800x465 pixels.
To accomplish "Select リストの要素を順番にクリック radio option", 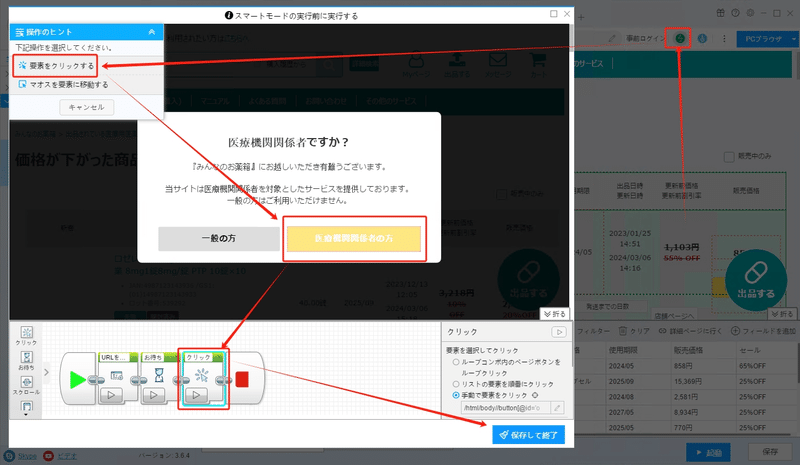I will (x=456, y=384).
